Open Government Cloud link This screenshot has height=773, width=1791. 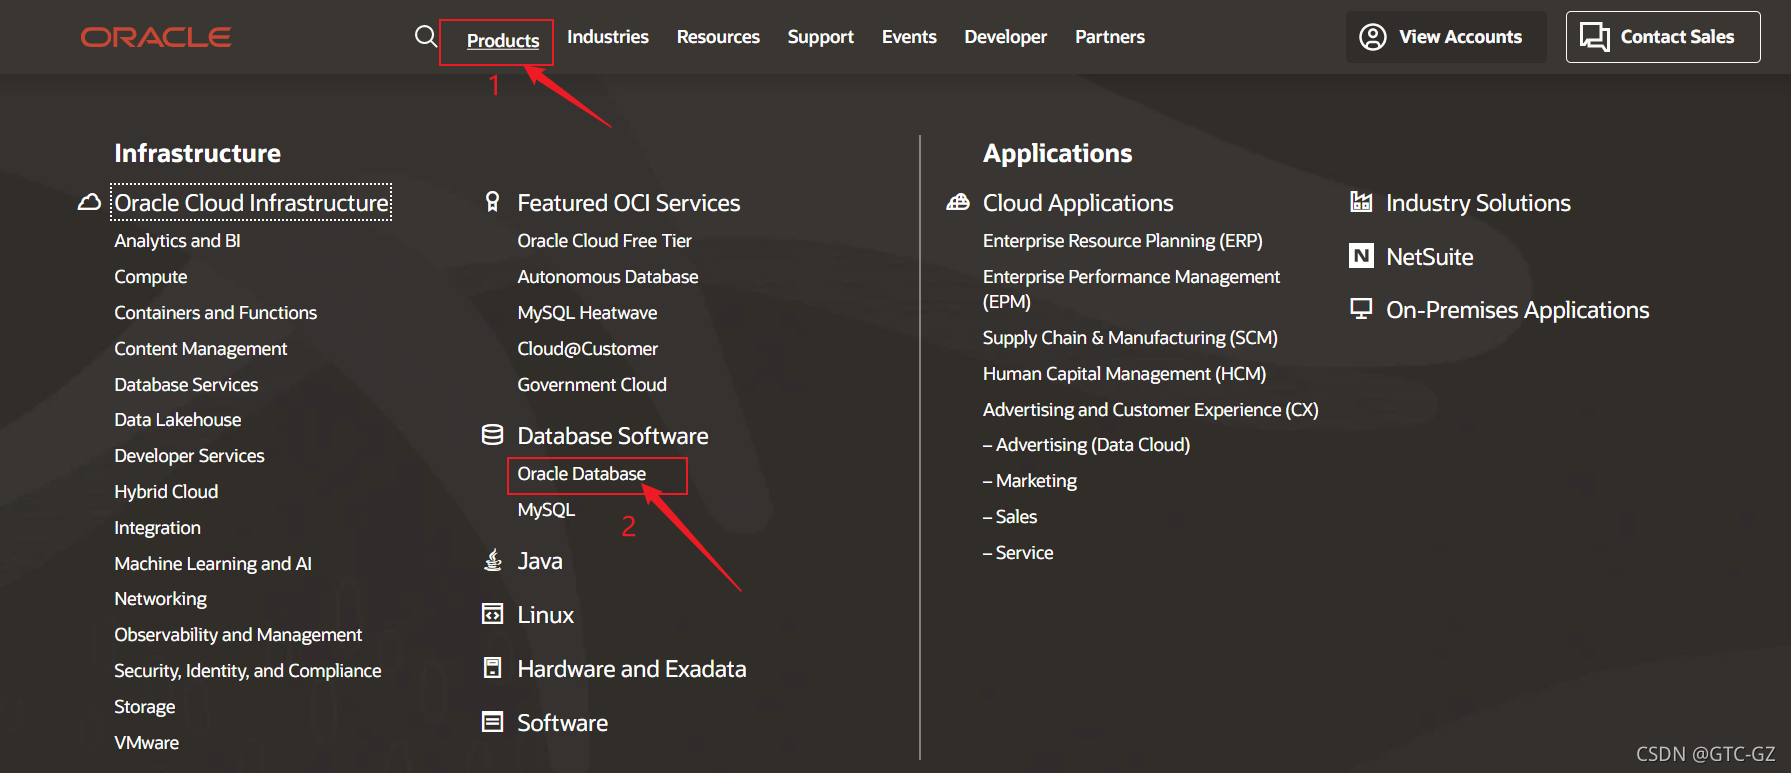[592, 385]
